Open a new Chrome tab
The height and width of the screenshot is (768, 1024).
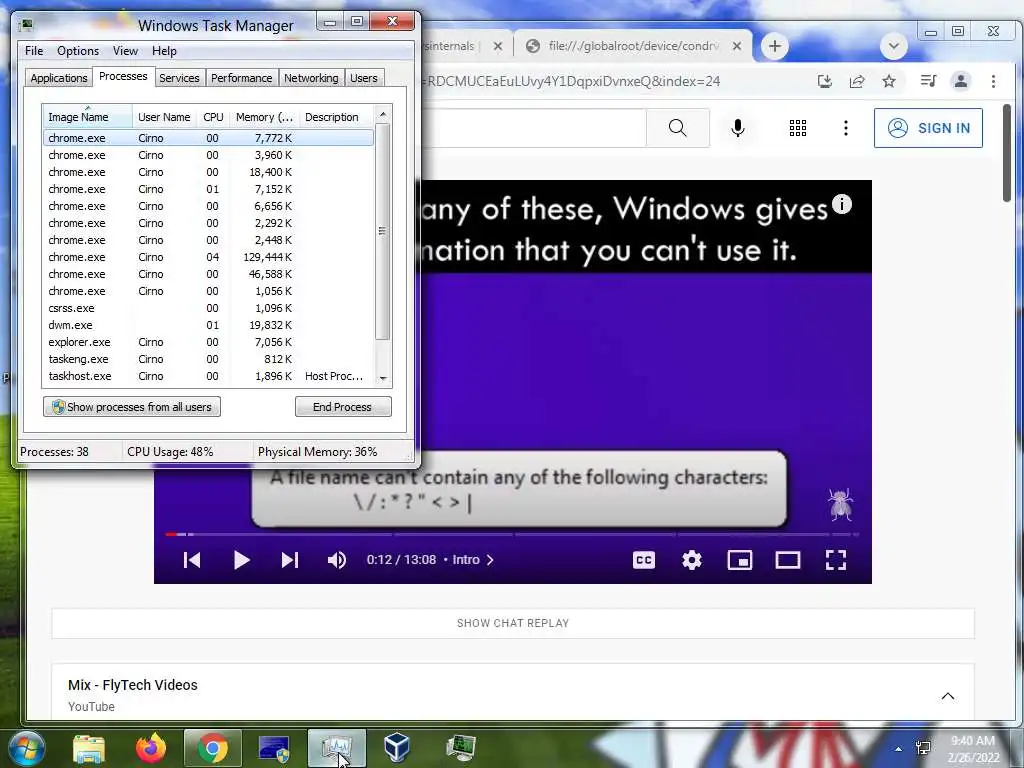[775, 46]
